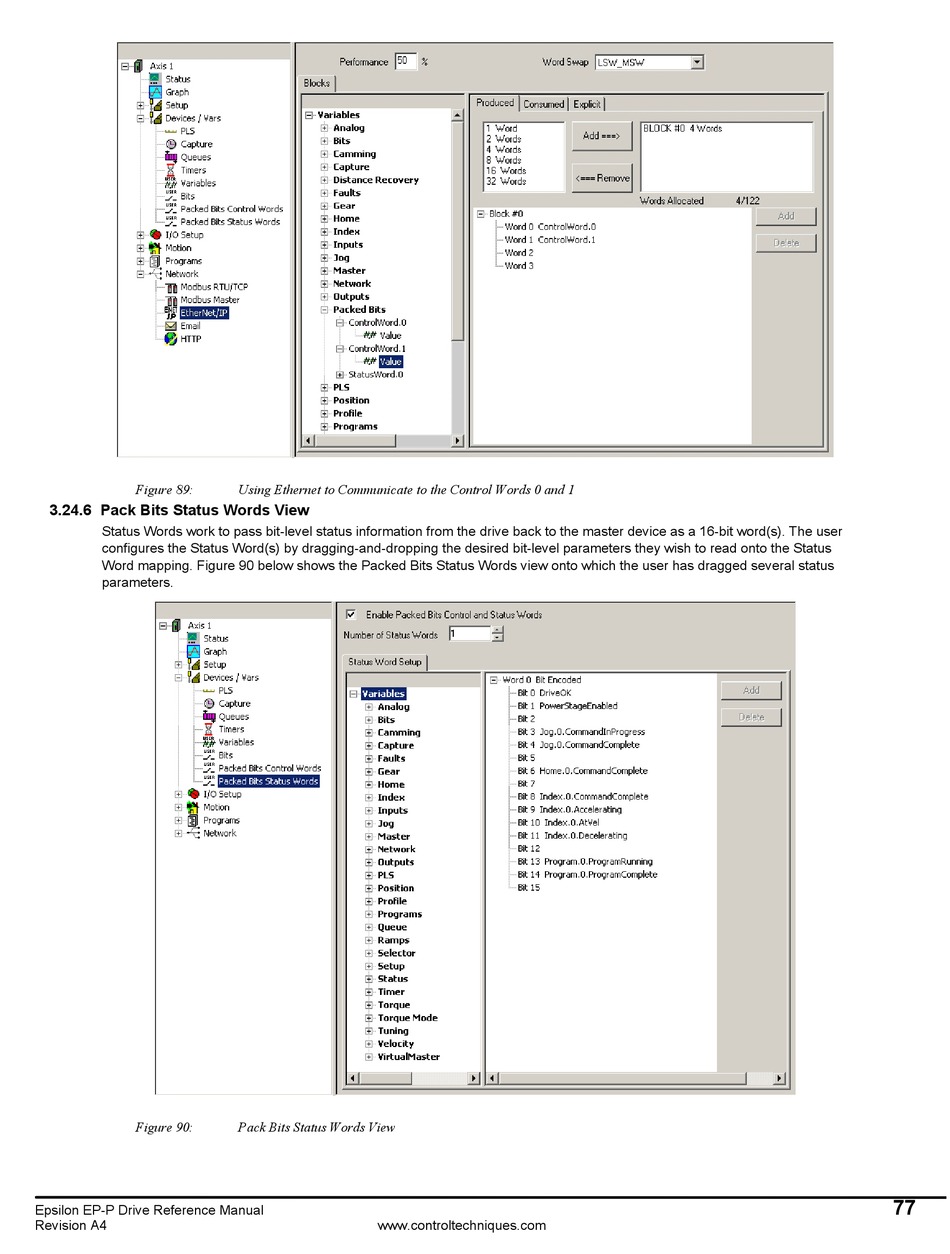Switch to the Consumed tab

(543, 104)
